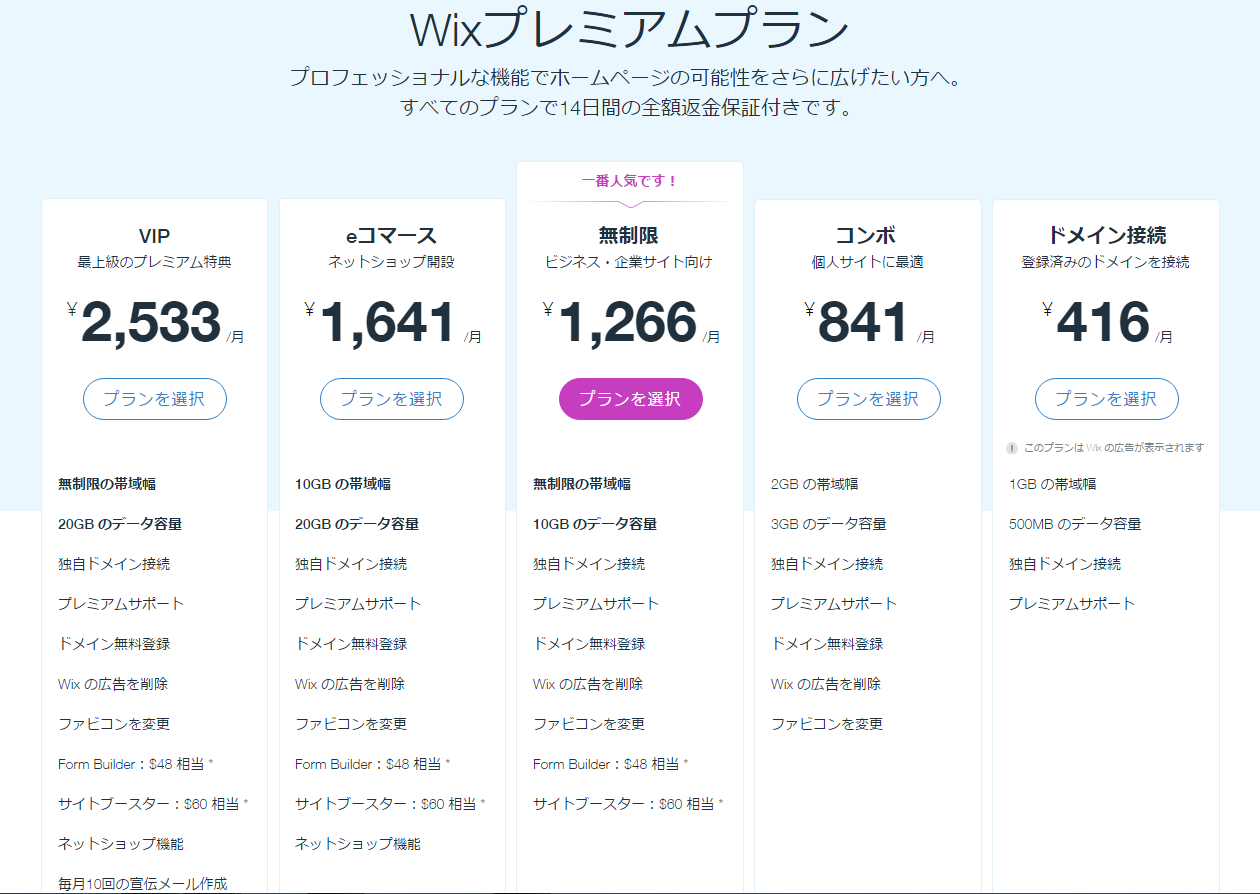This screenshot has width=1260, height=894.
Task: Click ファビコンを変更 in 無制限 column
Action: coord(589,724)
